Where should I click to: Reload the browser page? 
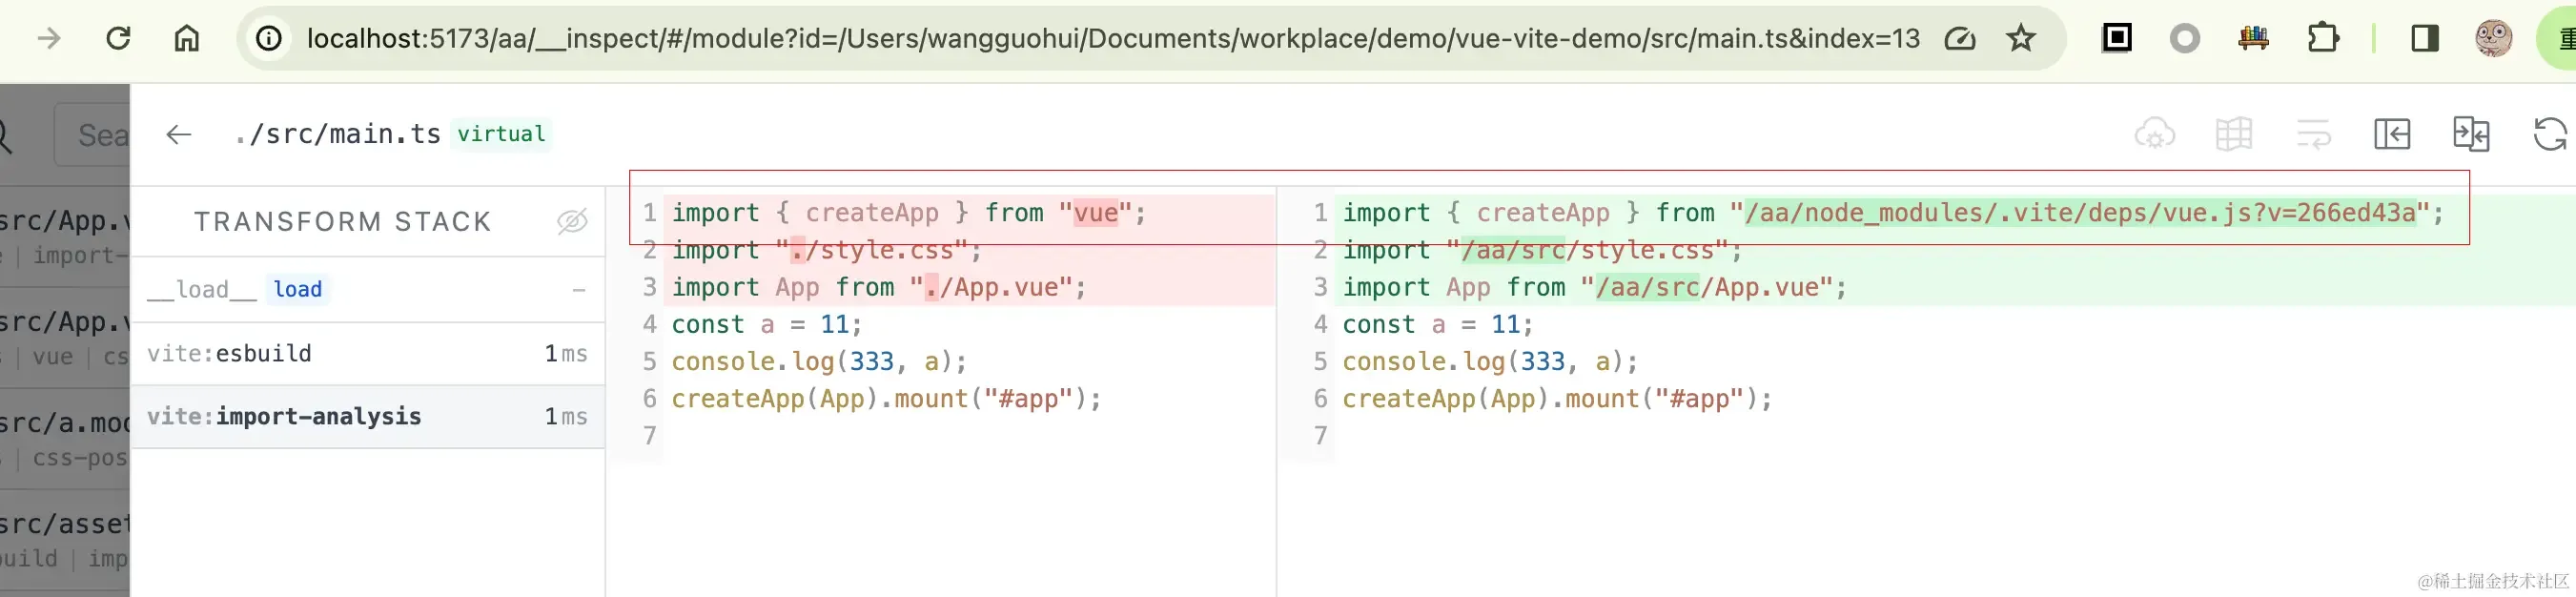(x=118, y=39)
